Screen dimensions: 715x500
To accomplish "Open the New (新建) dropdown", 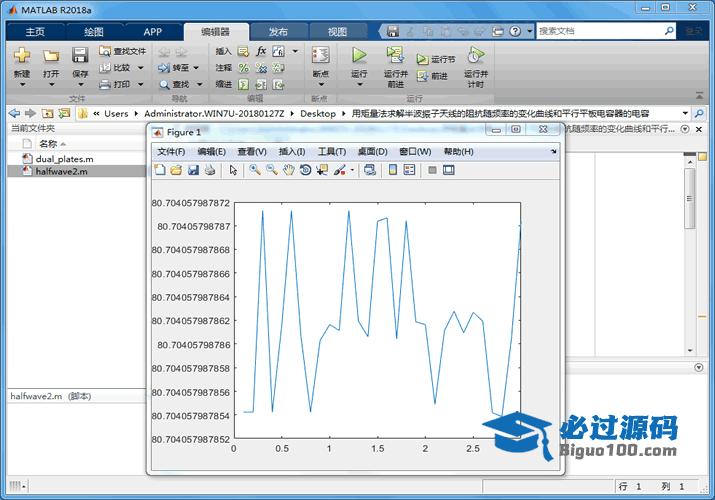I will [22, 74].
